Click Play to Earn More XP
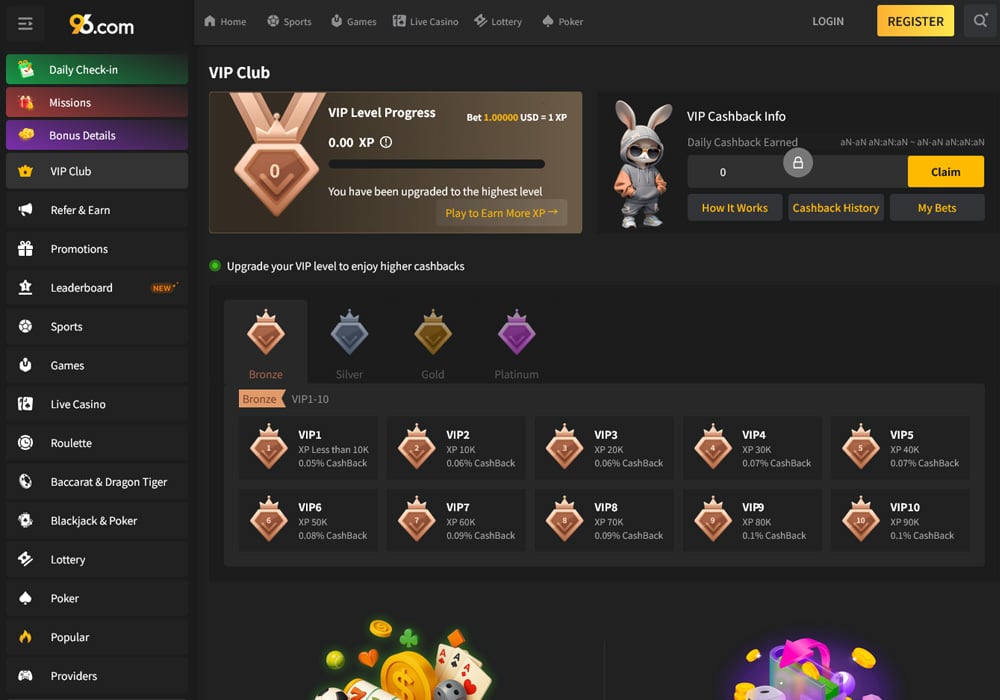The width and height of the screenshot is (1000, 700). pos(501,213)
